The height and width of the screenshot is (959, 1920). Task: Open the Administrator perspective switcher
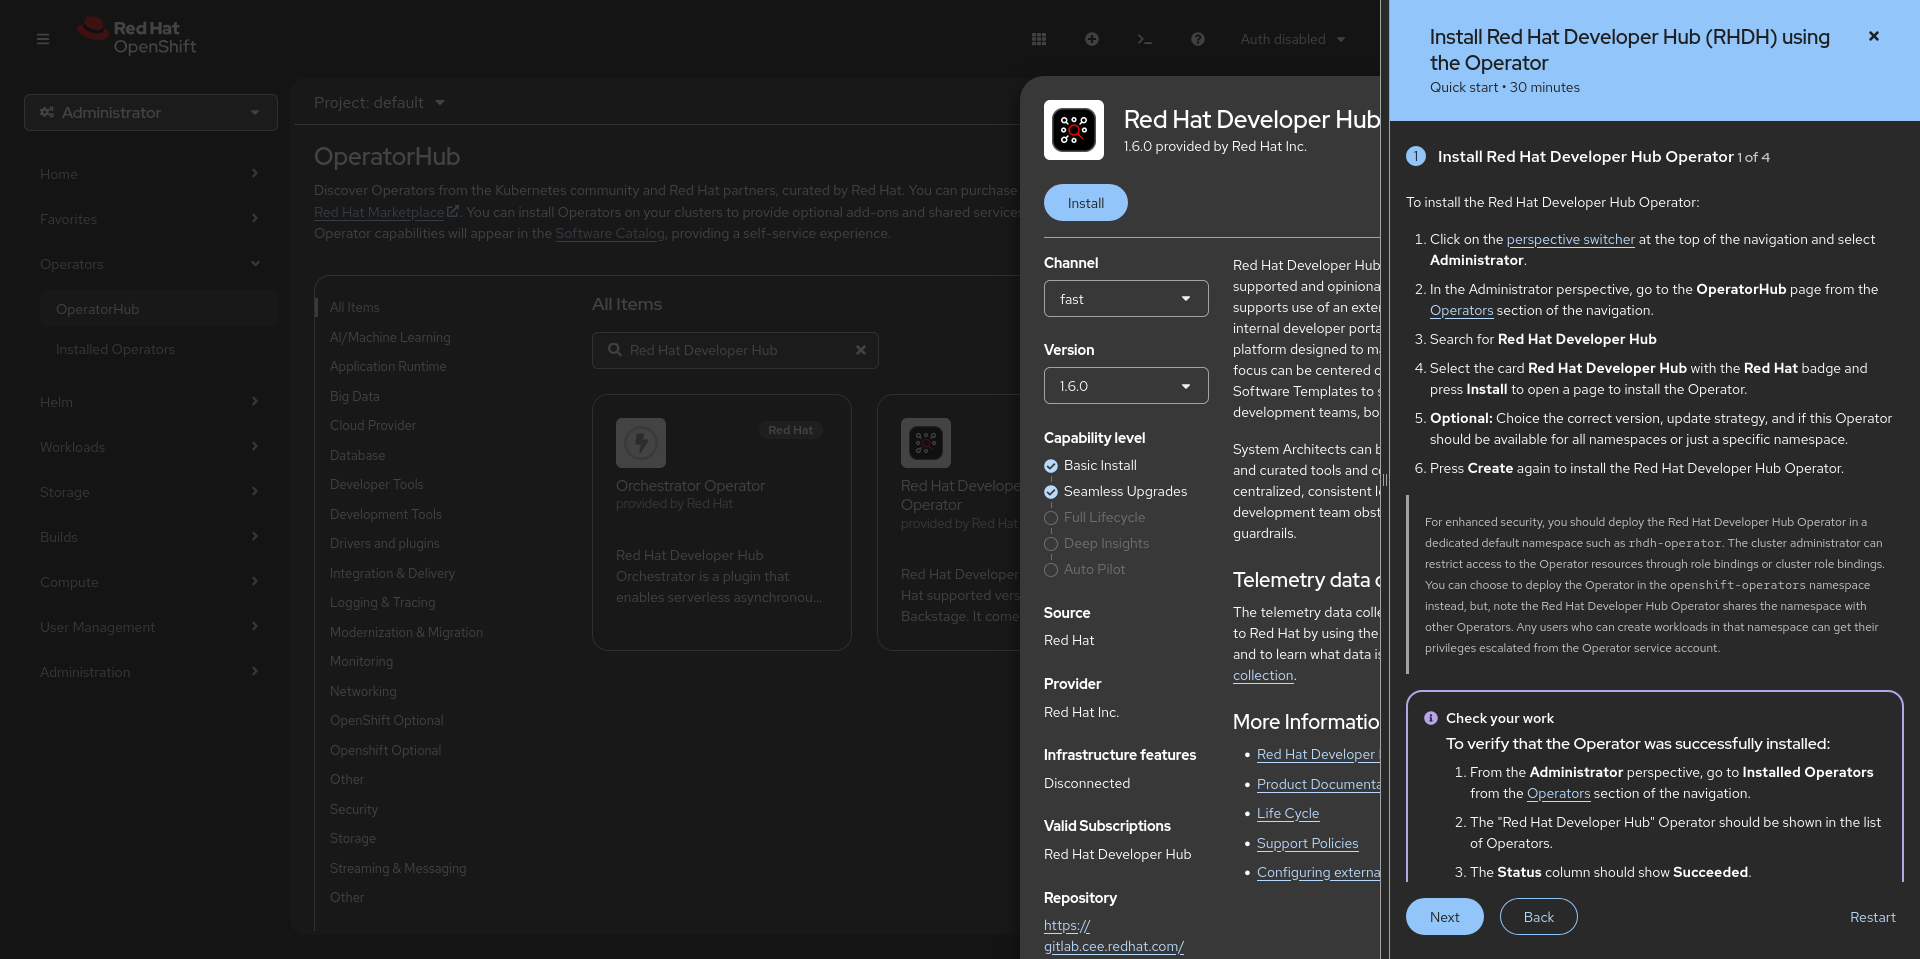point(151,112)
